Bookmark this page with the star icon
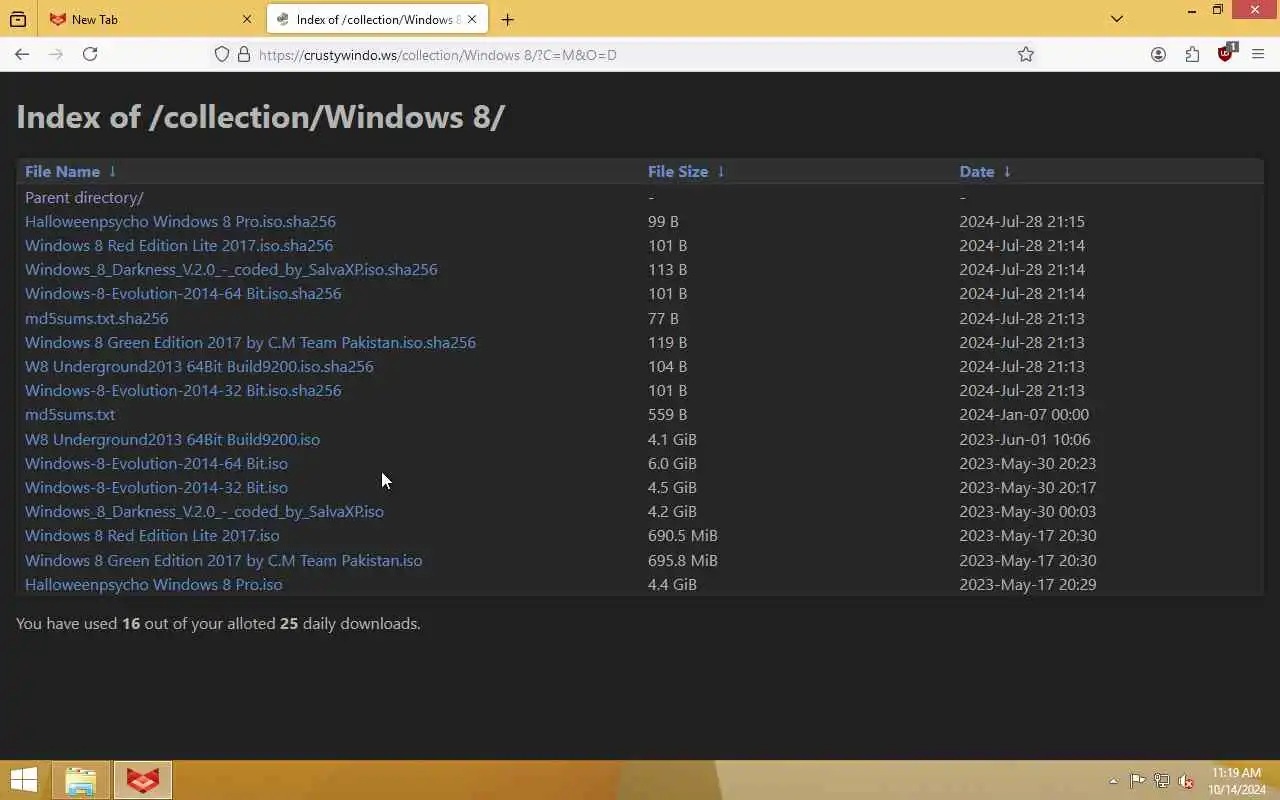1280x800 pixels. pyautogui.click(x=1026, y=54)
